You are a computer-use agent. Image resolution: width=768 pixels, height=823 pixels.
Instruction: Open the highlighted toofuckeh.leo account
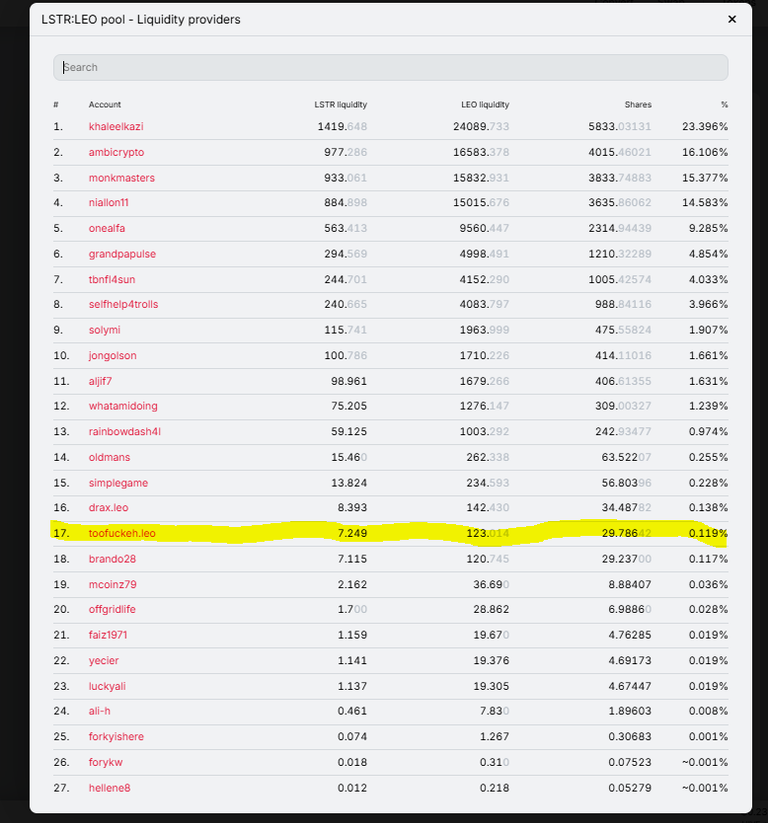click(x=122, y=533)
